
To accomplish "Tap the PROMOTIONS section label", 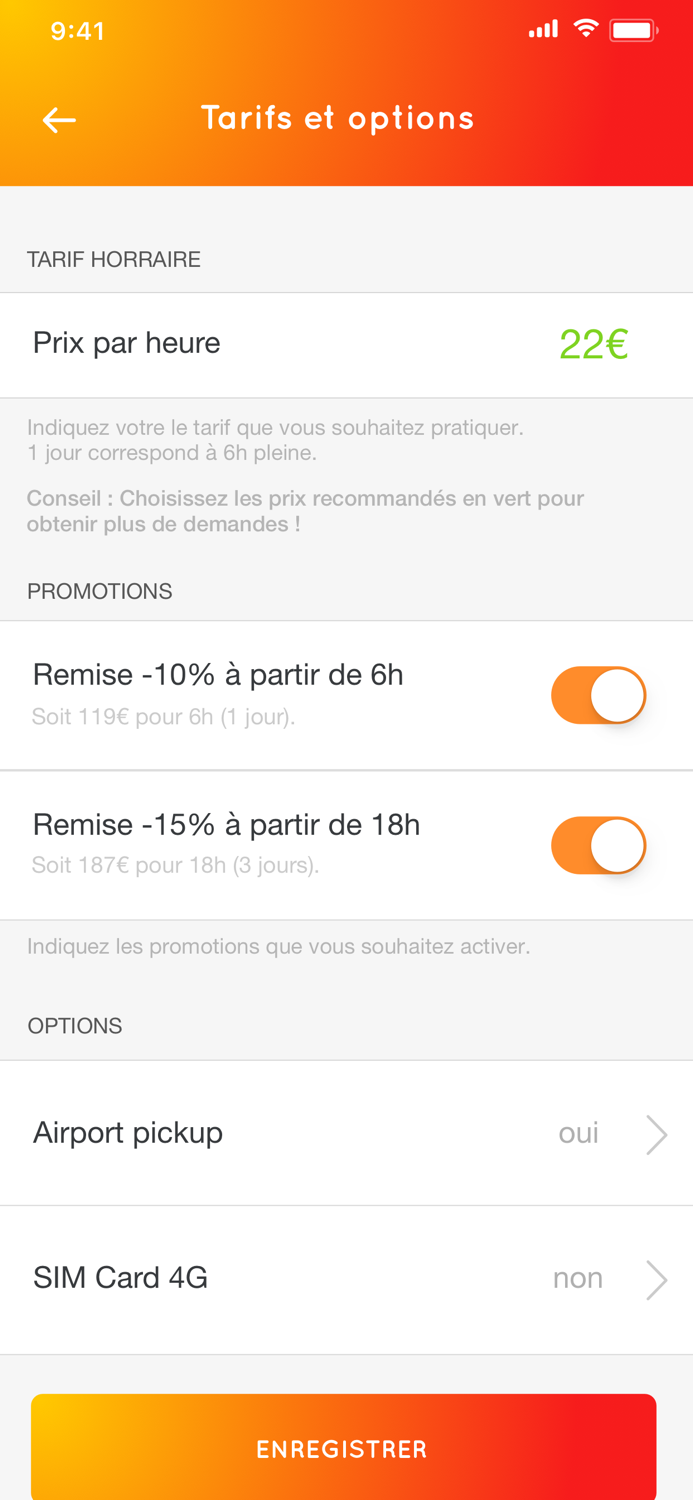I will coord(100,591).
